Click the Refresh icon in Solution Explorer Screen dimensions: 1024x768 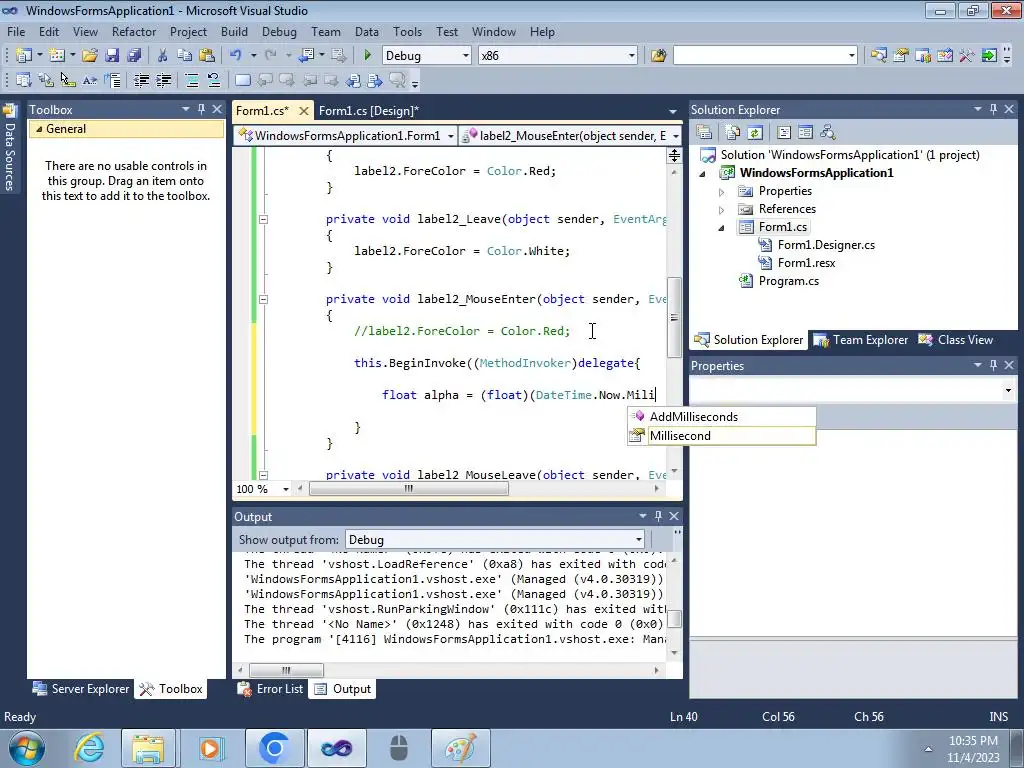(x=755, y=133)
